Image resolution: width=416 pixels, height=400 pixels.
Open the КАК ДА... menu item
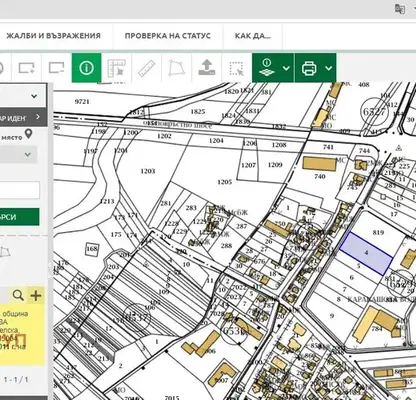click(253, 36)
